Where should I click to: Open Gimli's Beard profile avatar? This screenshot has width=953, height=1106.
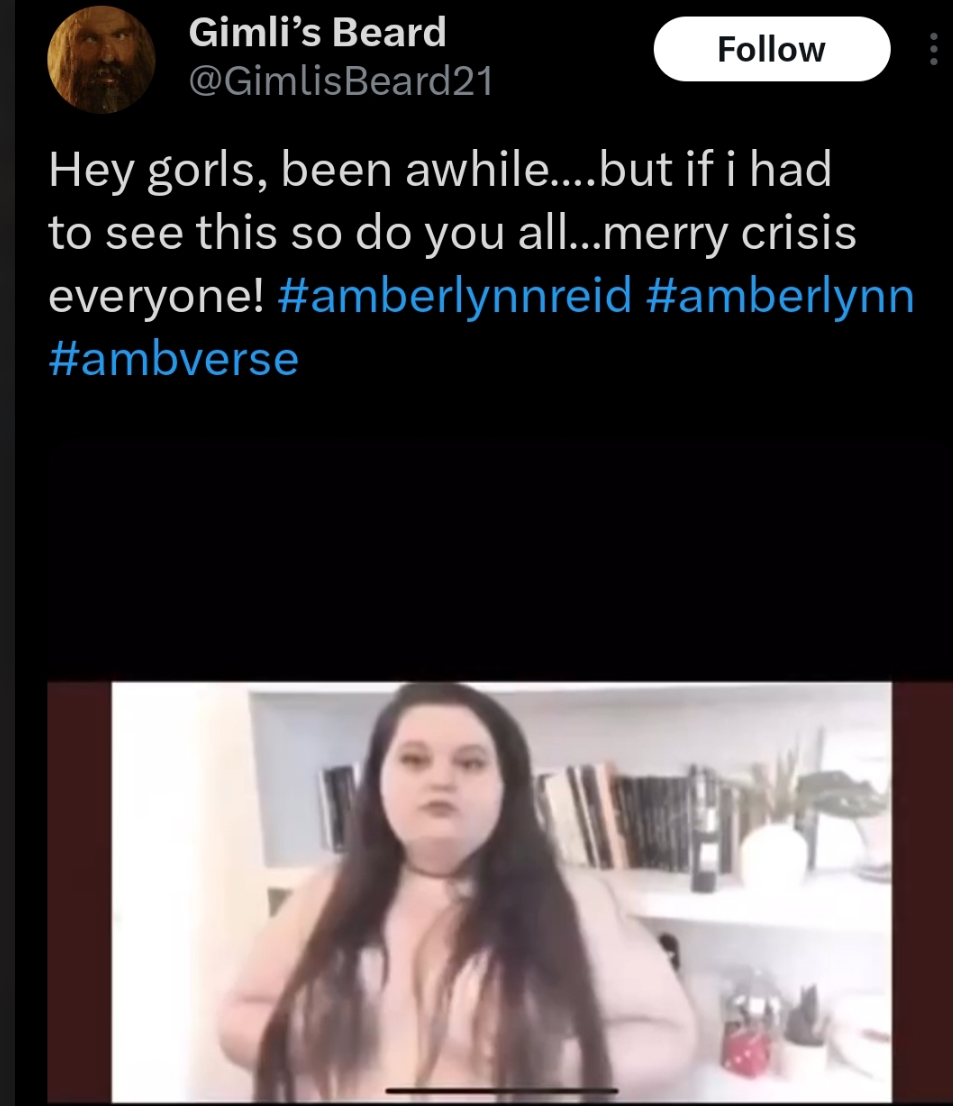coord(101,59)
